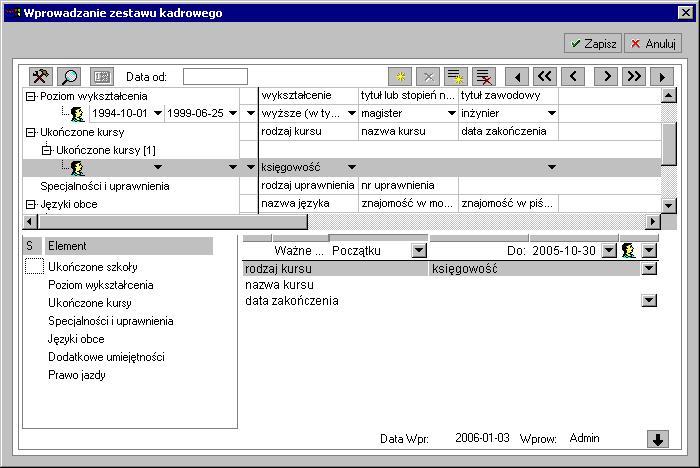
Task: Open the magister degree dropdown
Action: pyautogui.click(x=452, y=113)
